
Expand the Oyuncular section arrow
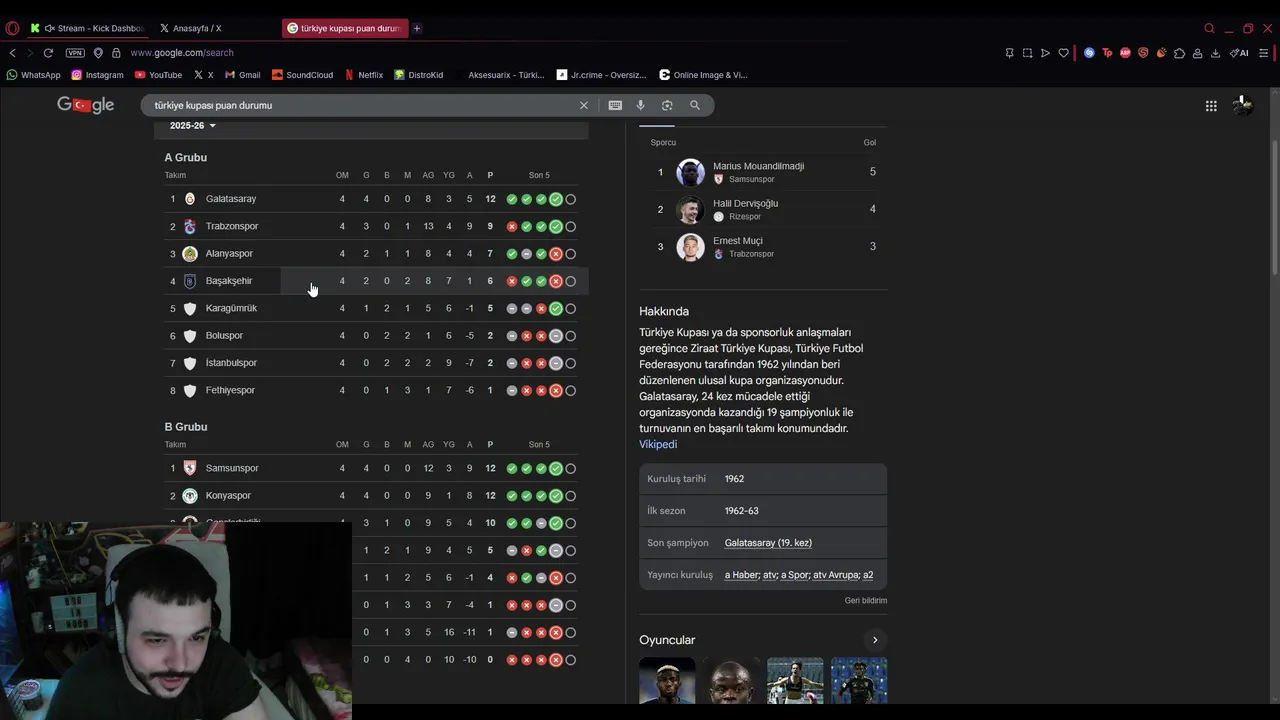(875, 640)
